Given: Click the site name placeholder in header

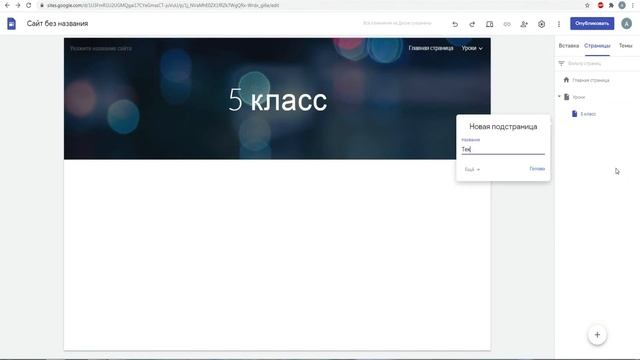Looking at the screenshot, I should (x=101, y=49).
